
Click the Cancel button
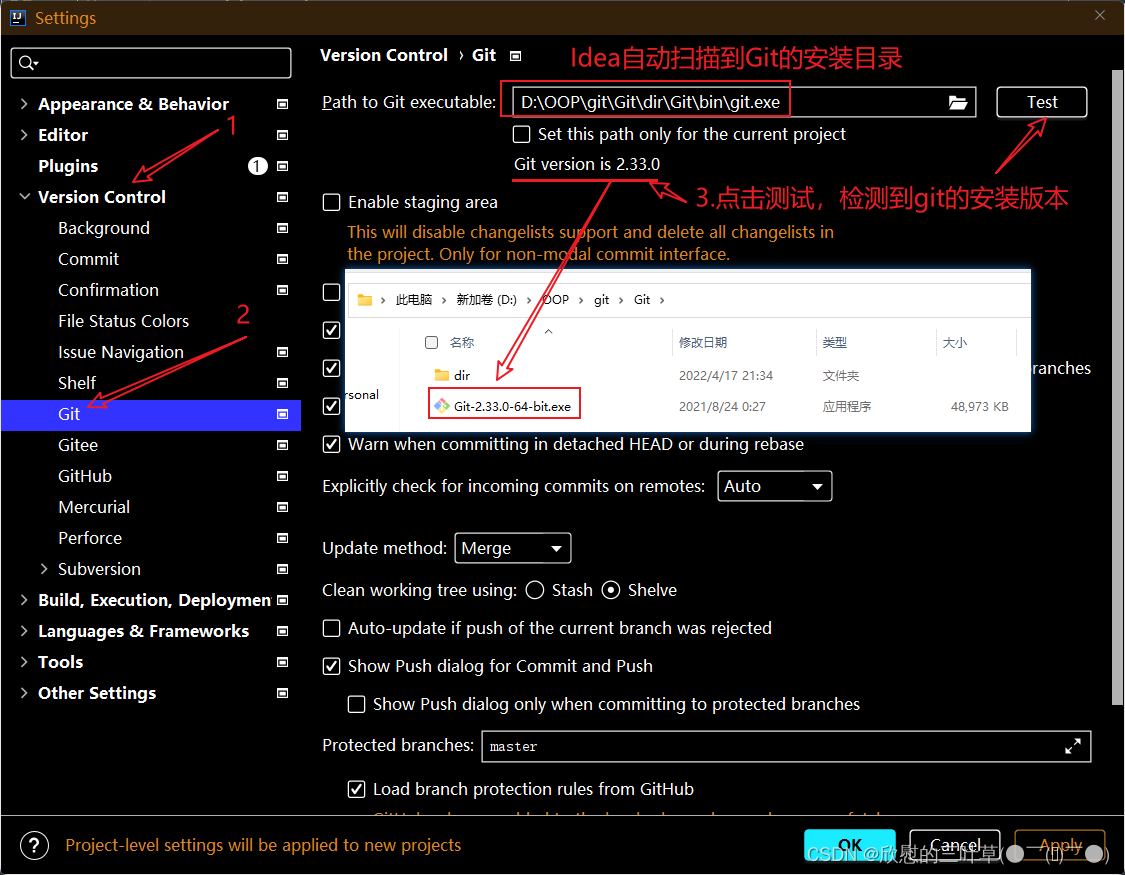(954, 846)
